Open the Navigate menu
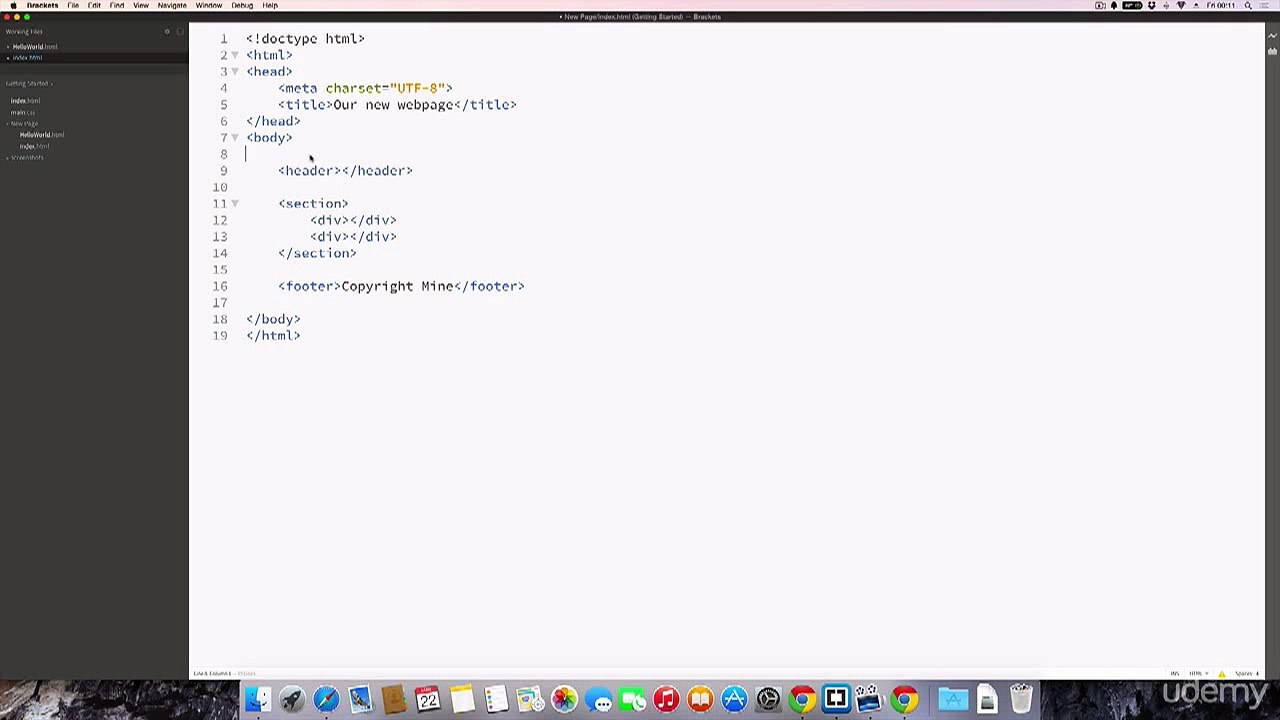 [x=172, y=6]
